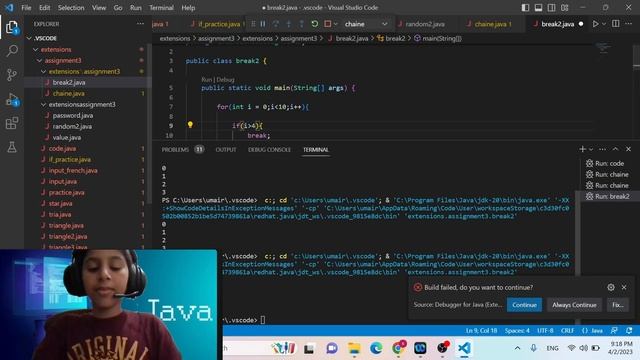Open the Testing flask view
The height and width of the screenshot is (360, 640).
pos(12,147)
